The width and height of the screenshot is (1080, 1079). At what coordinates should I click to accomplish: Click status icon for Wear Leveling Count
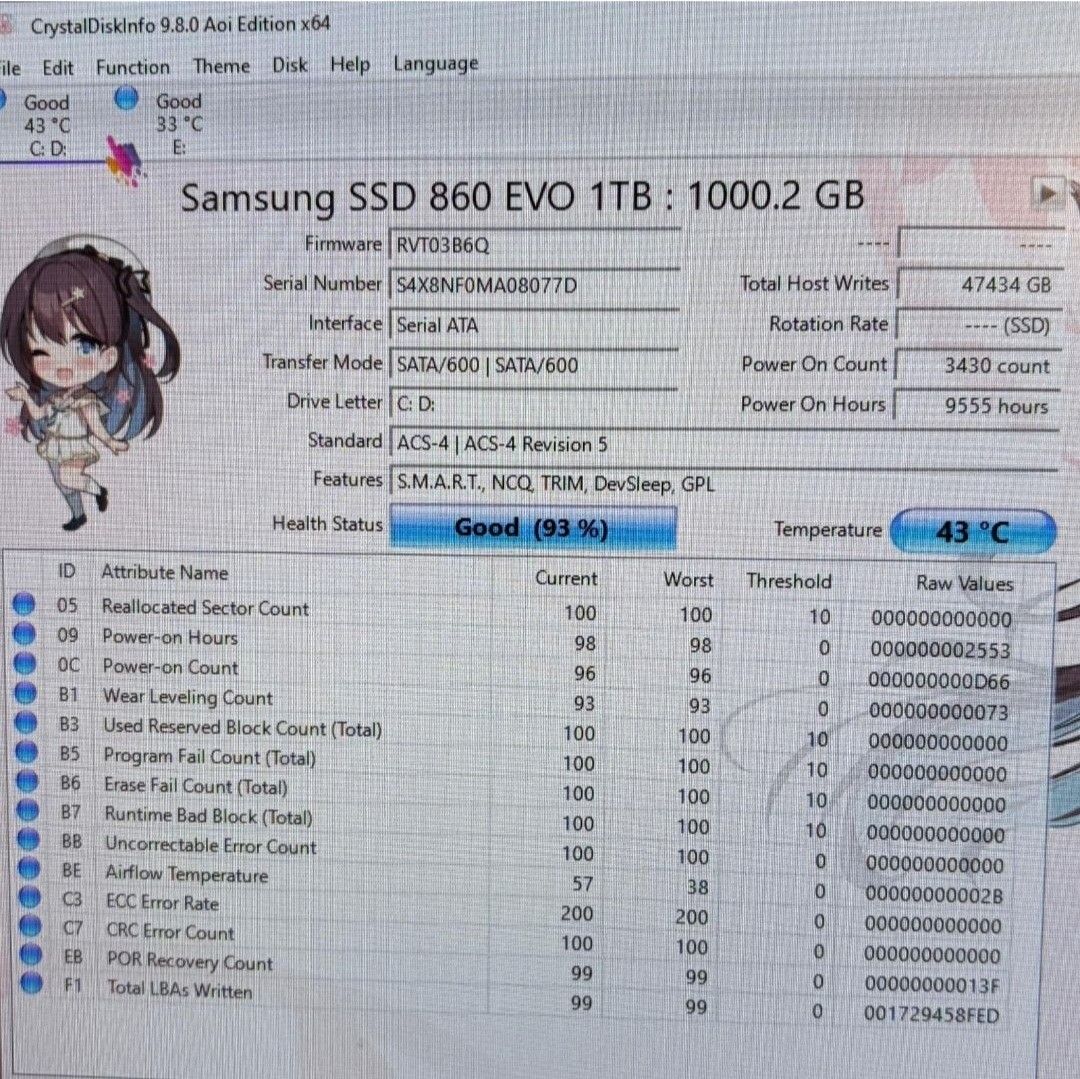tap(25, 692)
